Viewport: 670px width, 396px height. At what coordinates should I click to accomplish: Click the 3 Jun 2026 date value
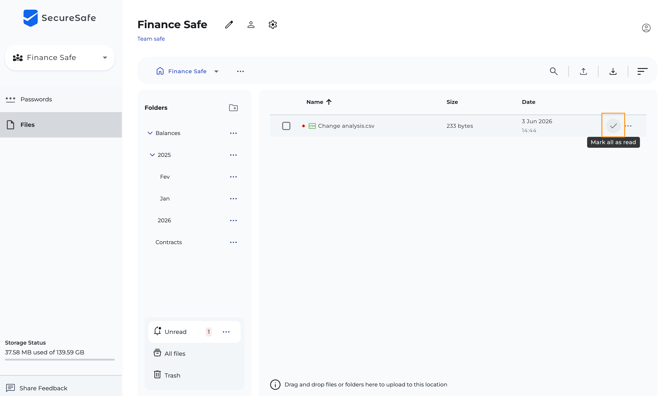[x=537, y=121]
